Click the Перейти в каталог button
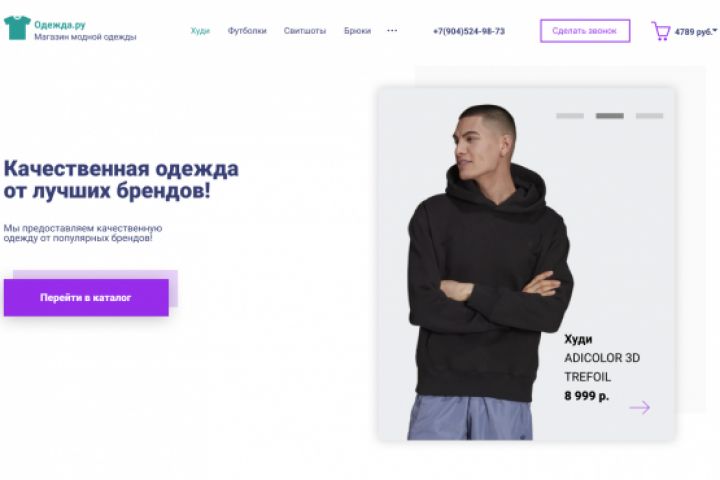Screen dimensions: 720x480 pyautogui.click(x=86, y=298)
